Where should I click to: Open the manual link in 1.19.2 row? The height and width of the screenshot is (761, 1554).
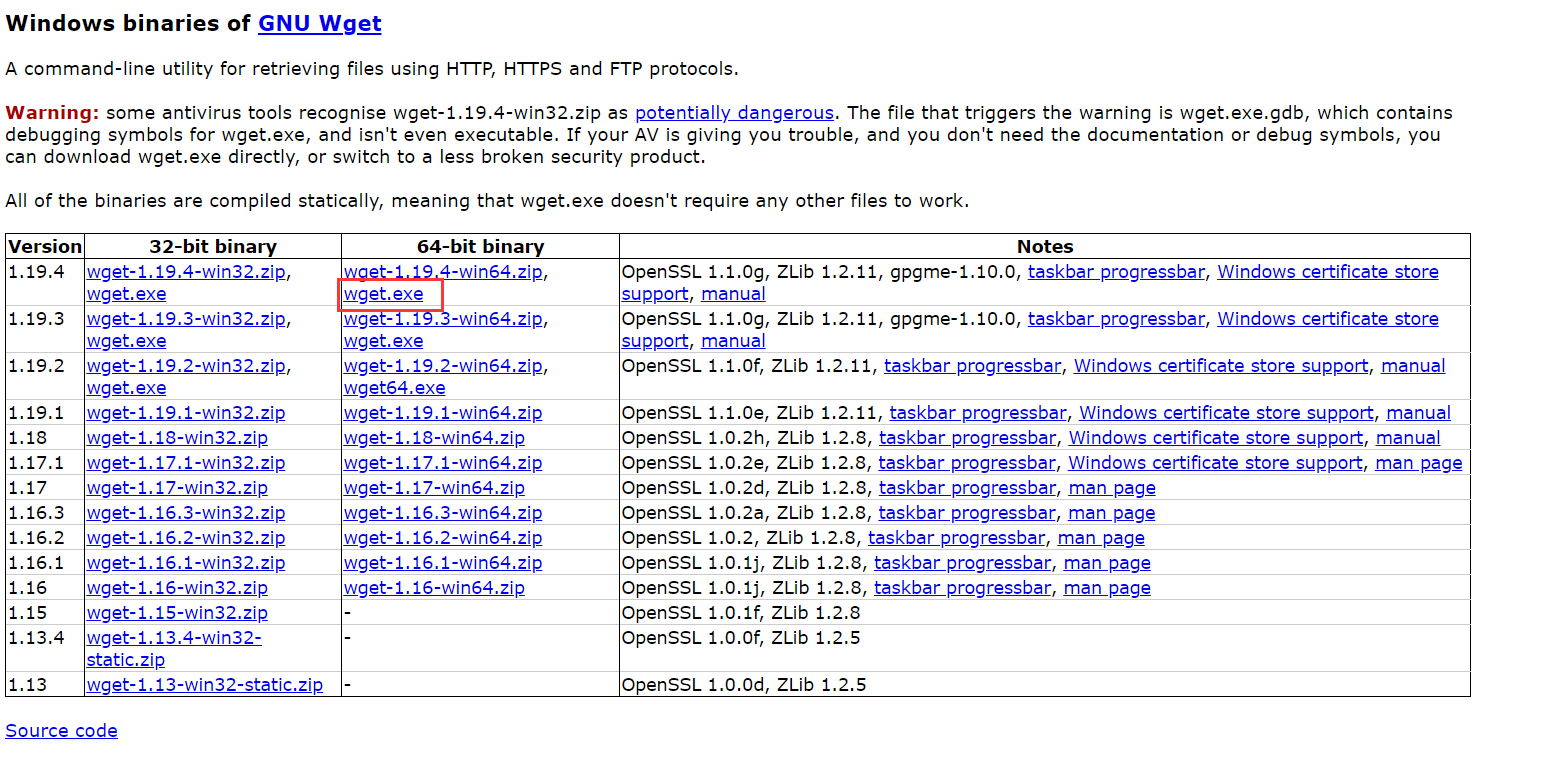[x=1413, y=366]
